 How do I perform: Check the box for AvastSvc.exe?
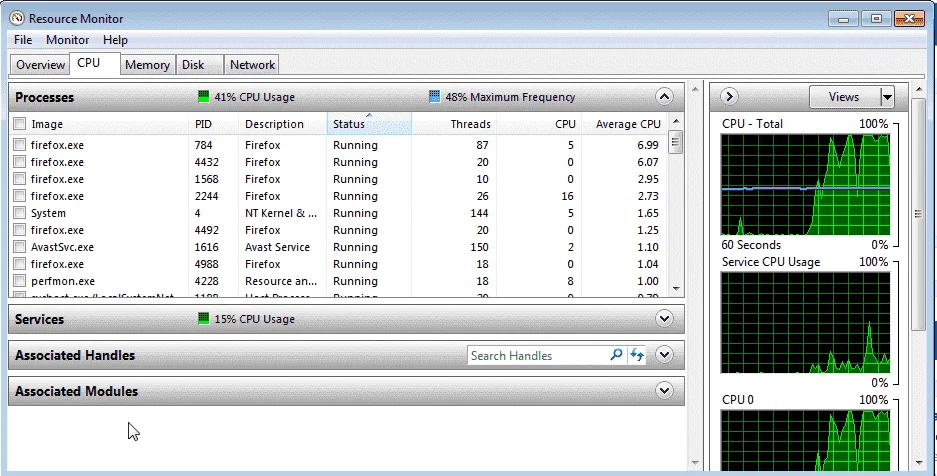tap(20, 247)
